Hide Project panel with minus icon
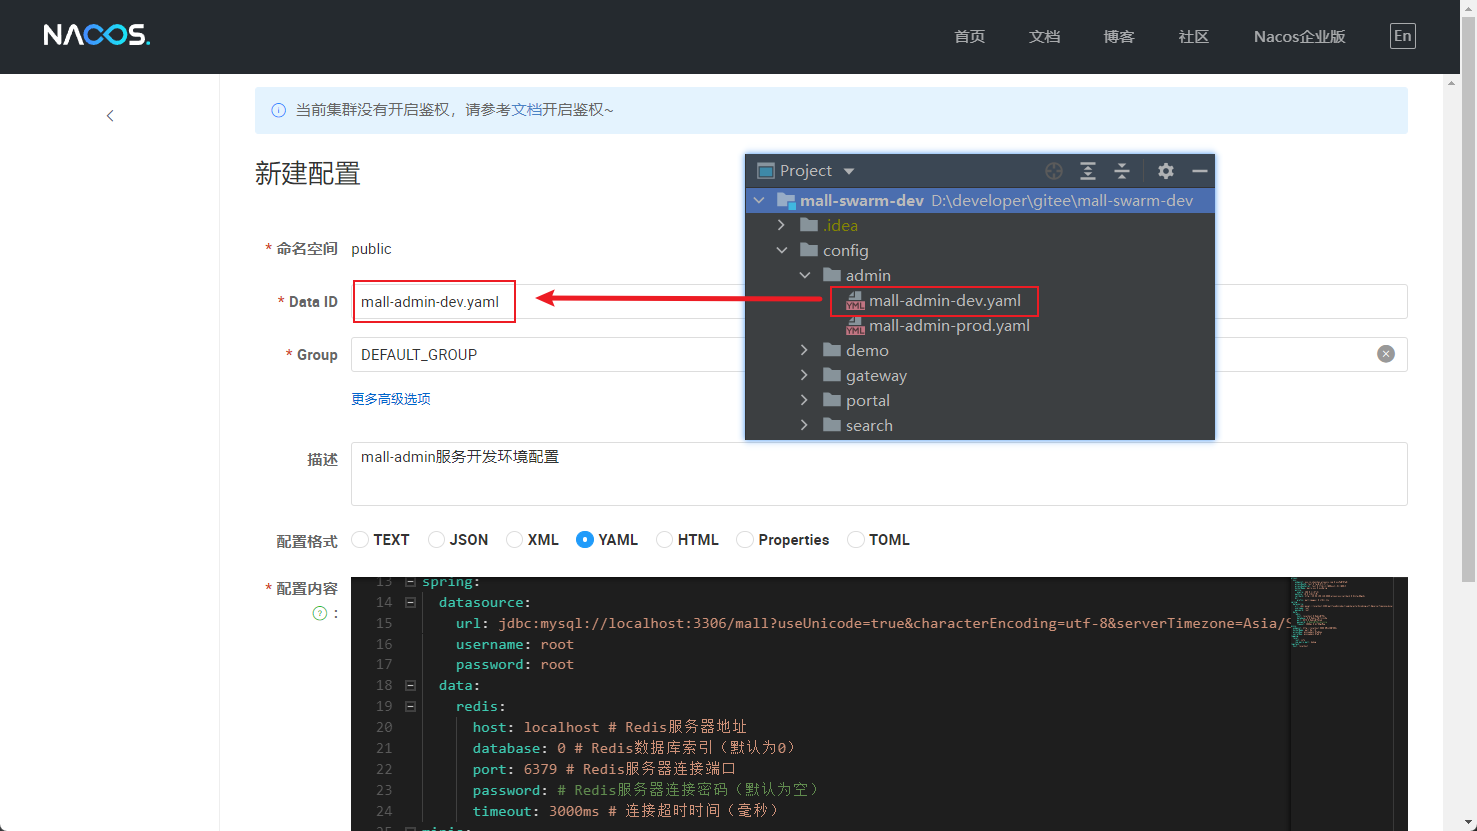 pyautogui.click(x=1200, y=171)
